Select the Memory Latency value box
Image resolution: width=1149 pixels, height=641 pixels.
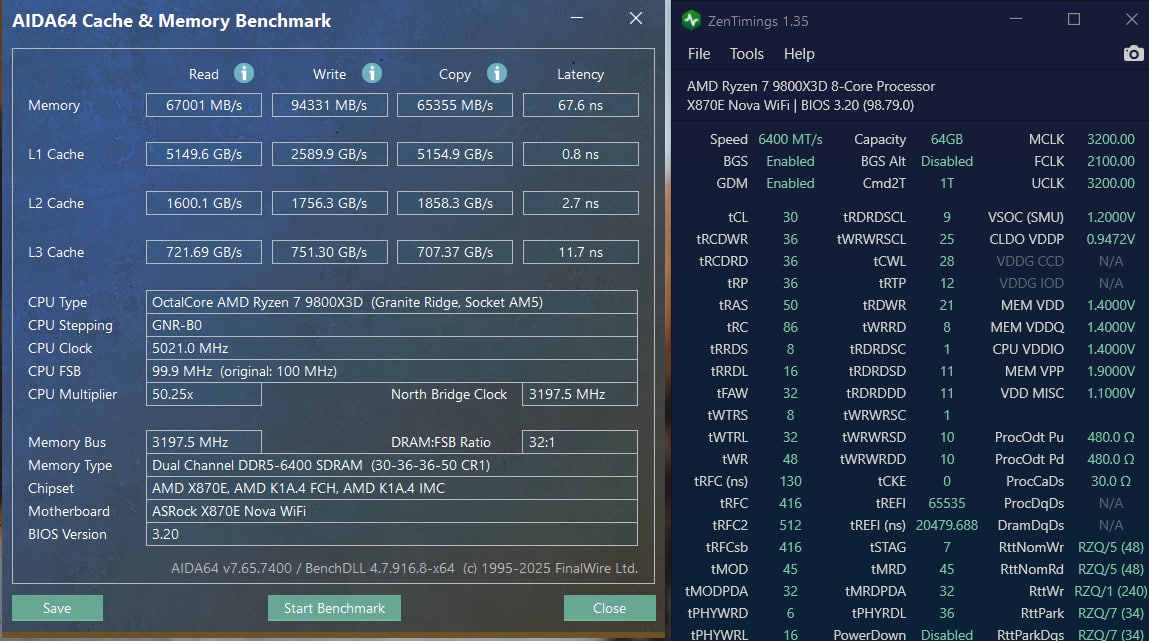[x=580, y=105]
